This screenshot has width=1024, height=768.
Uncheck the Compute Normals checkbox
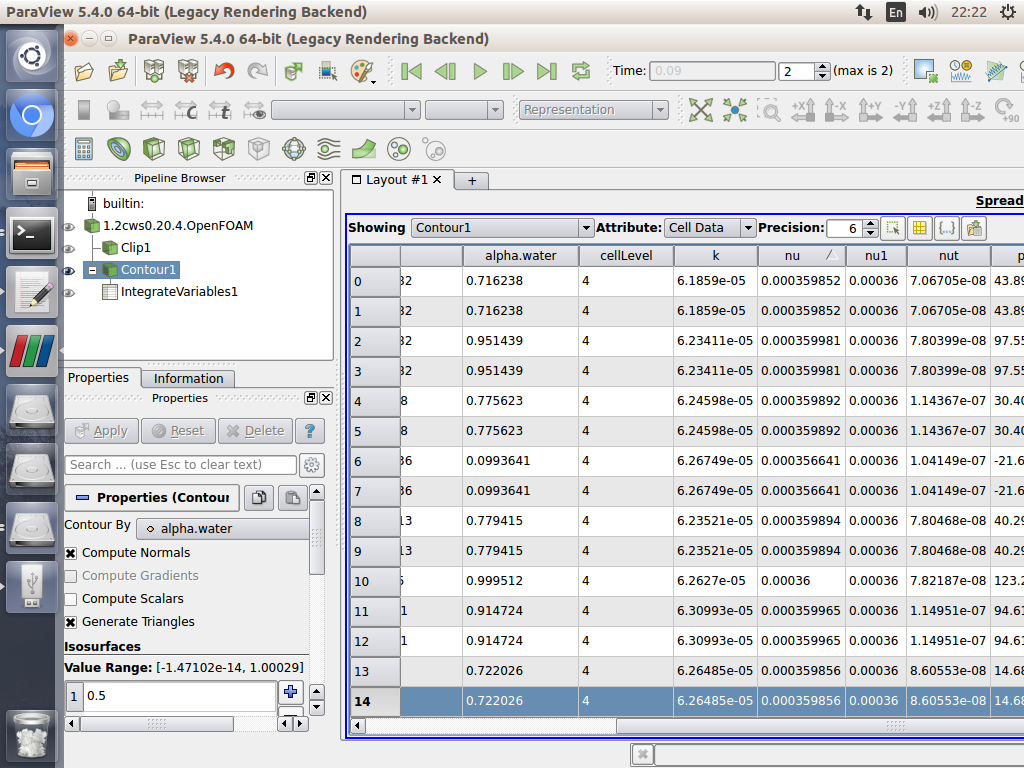click(x=71, y=553)
